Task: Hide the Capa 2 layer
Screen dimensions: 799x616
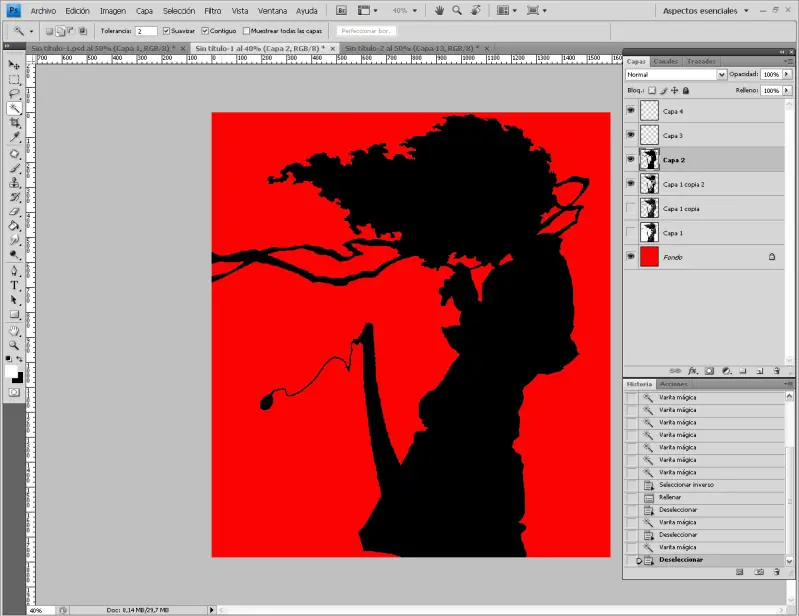Action: (631, 159)
